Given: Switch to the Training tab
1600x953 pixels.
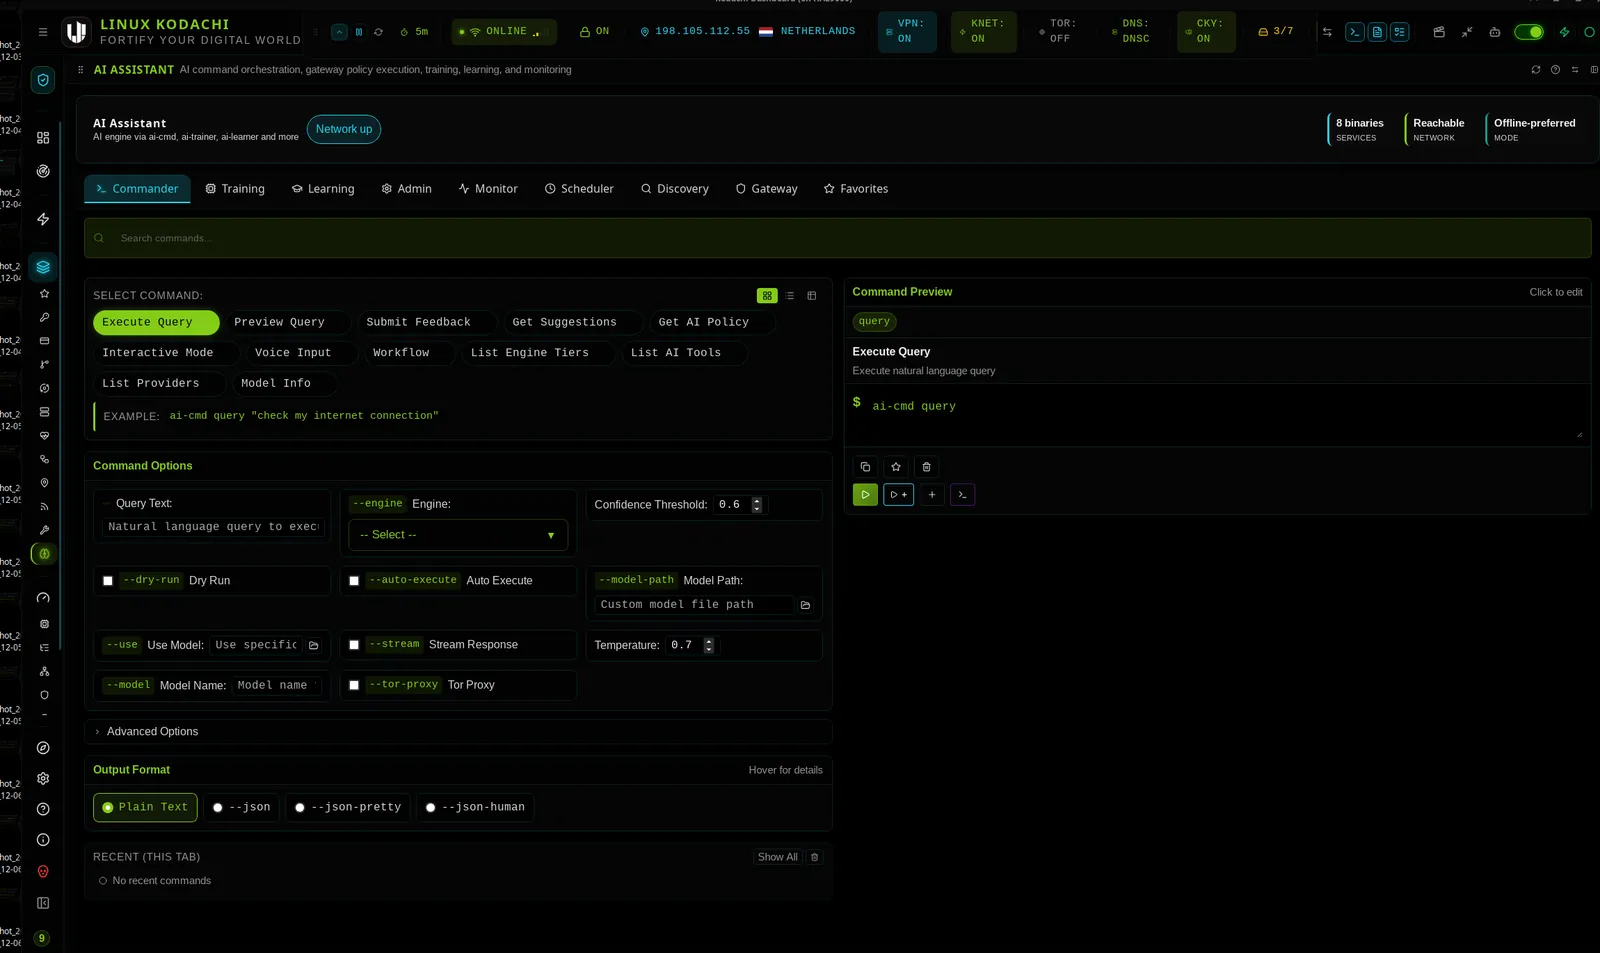Looking at the screenshot, I should (235, 189).
